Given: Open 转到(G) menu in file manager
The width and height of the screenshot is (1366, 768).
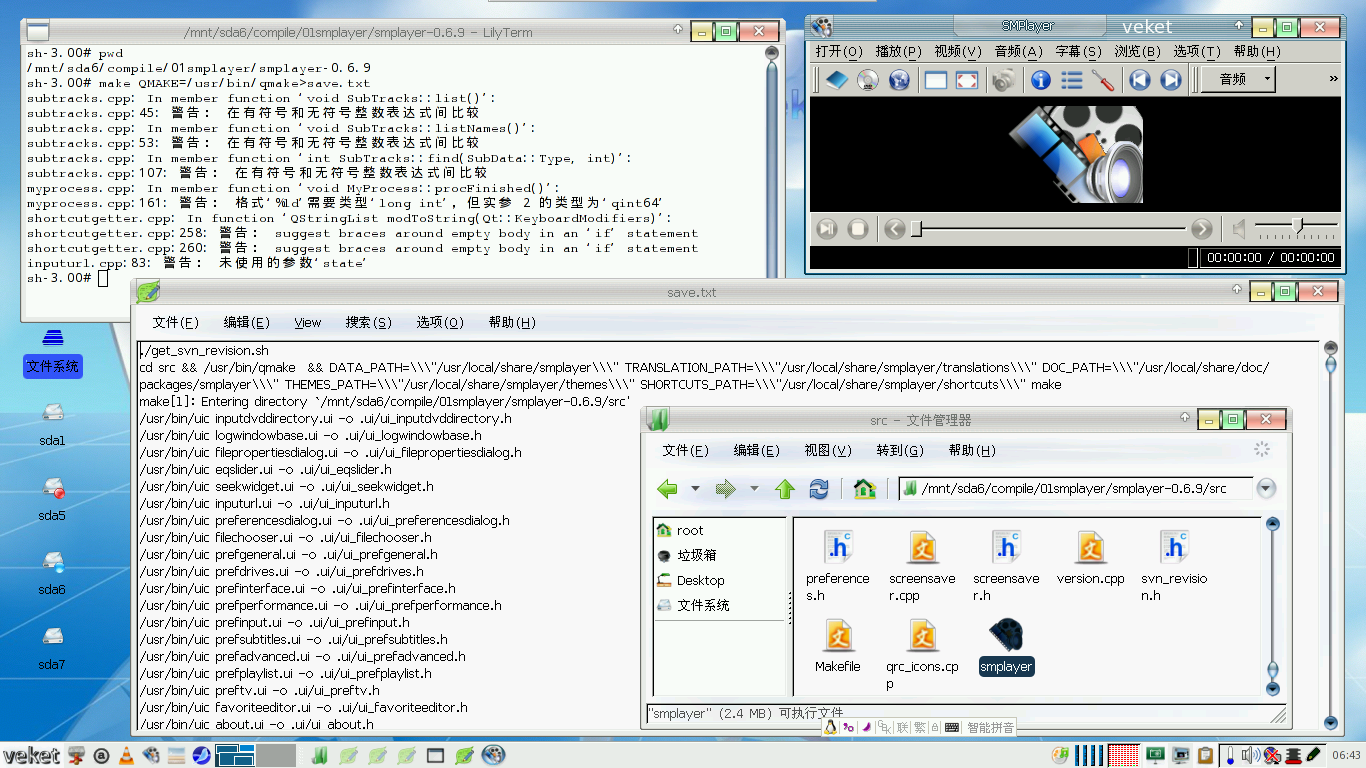Looking at the screenshot, I should click(x=900, y=451).
